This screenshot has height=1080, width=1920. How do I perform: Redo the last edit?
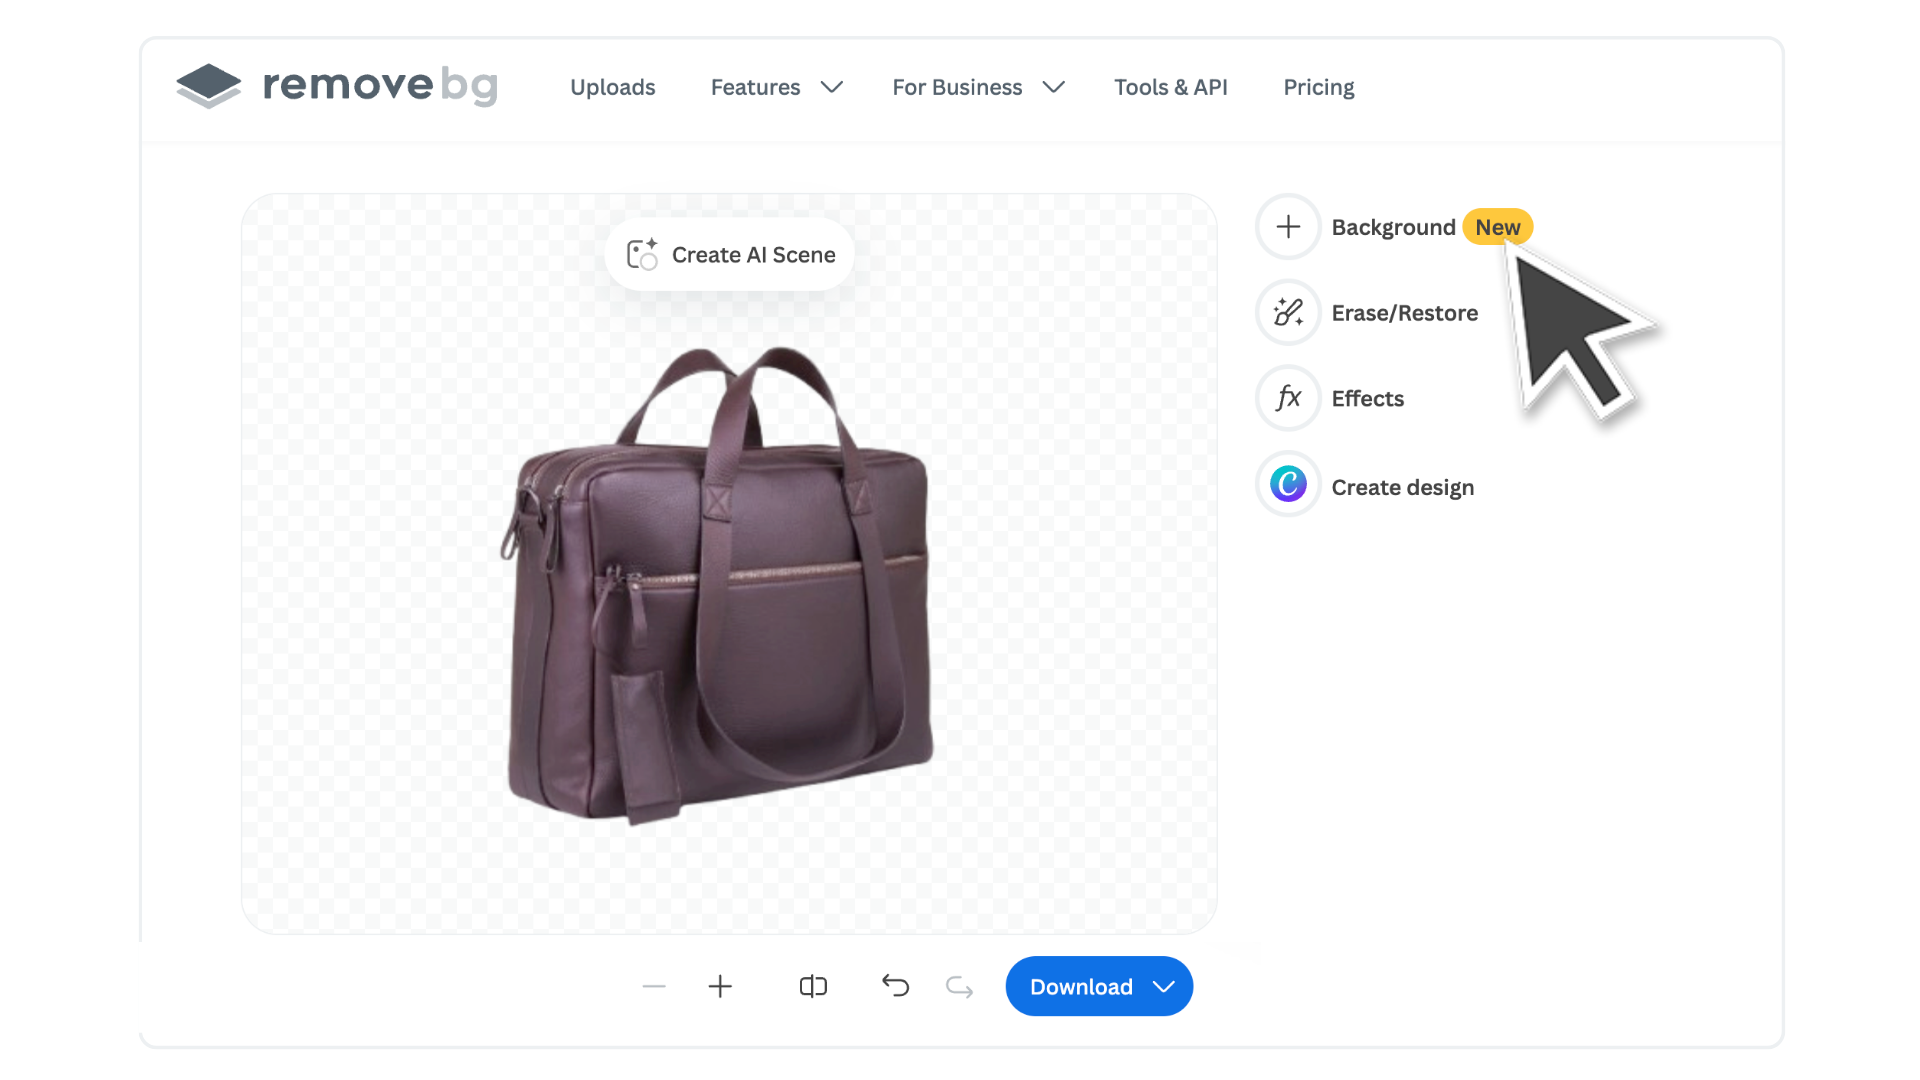[958, 986]
